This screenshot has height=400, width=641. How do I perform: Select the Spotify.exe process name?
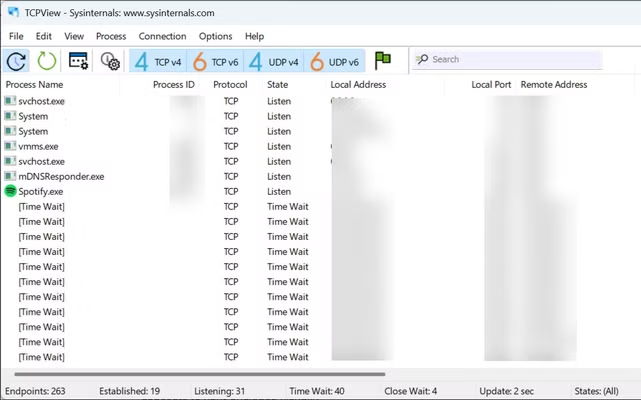(41, 192)
